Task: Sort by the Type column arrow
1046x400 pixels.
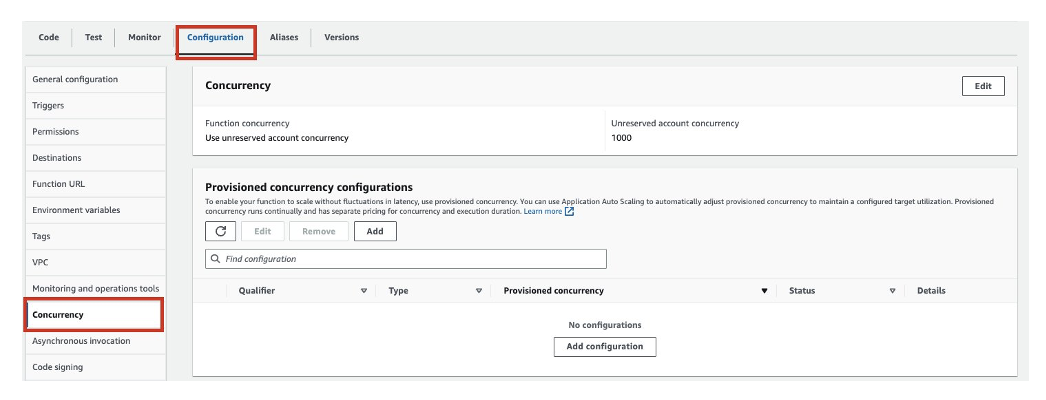Action: click(479, 291)
